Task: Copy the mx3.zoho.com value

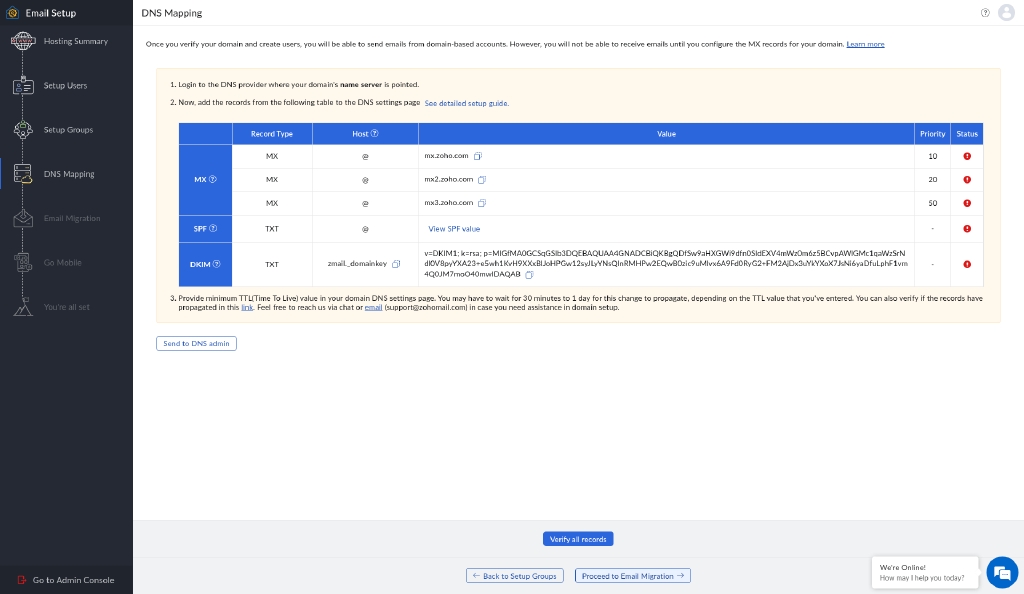Action: pos(482,203)
